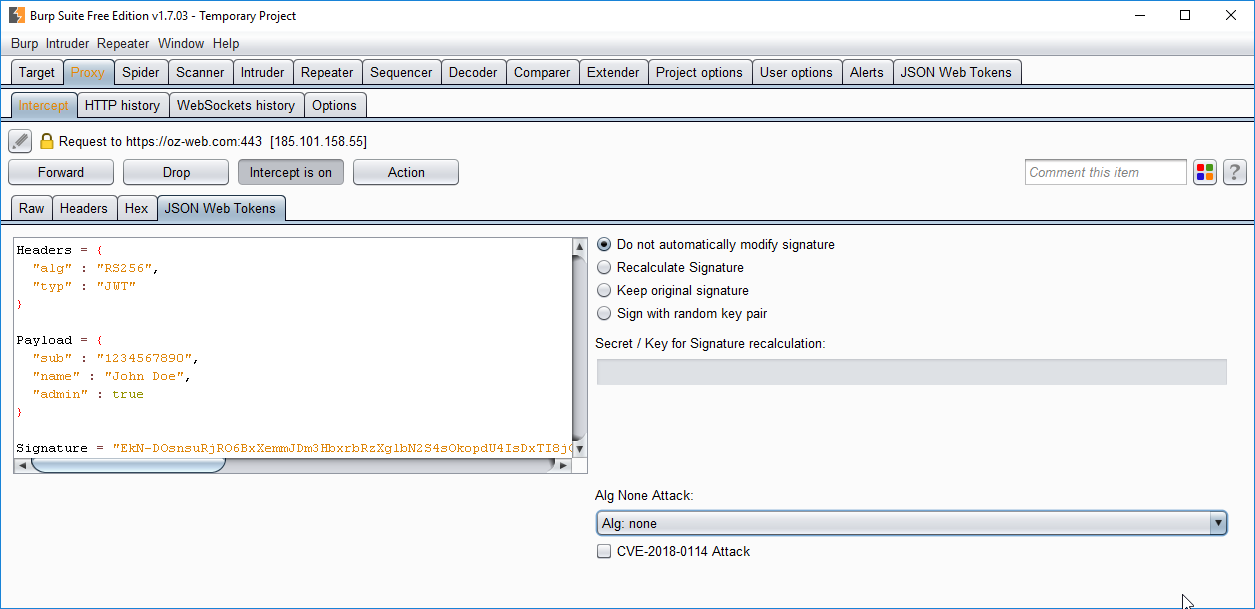
Task: Select the Intercept sub-tab
Action: (x=43, y=105)
